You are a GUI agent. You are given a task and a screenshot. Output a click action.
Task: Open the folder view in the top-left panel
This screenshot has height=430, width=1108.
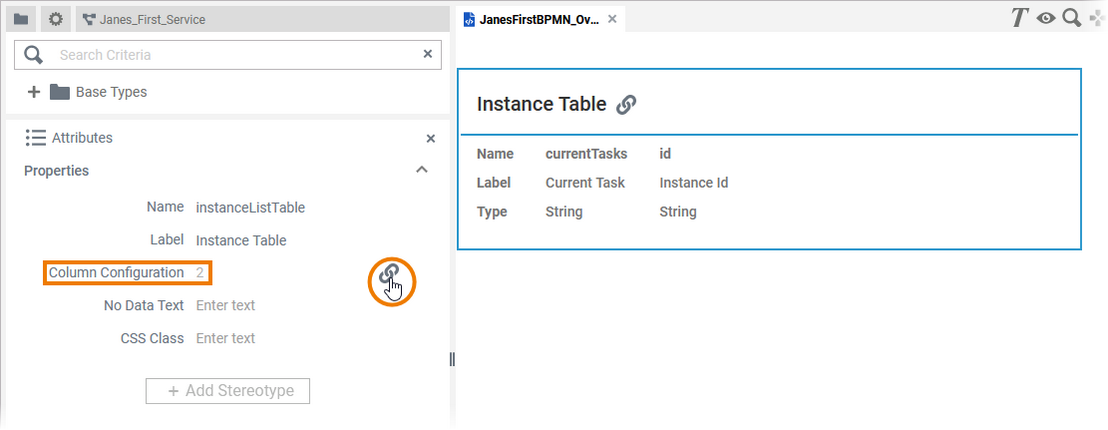click(x=21, y=19)
